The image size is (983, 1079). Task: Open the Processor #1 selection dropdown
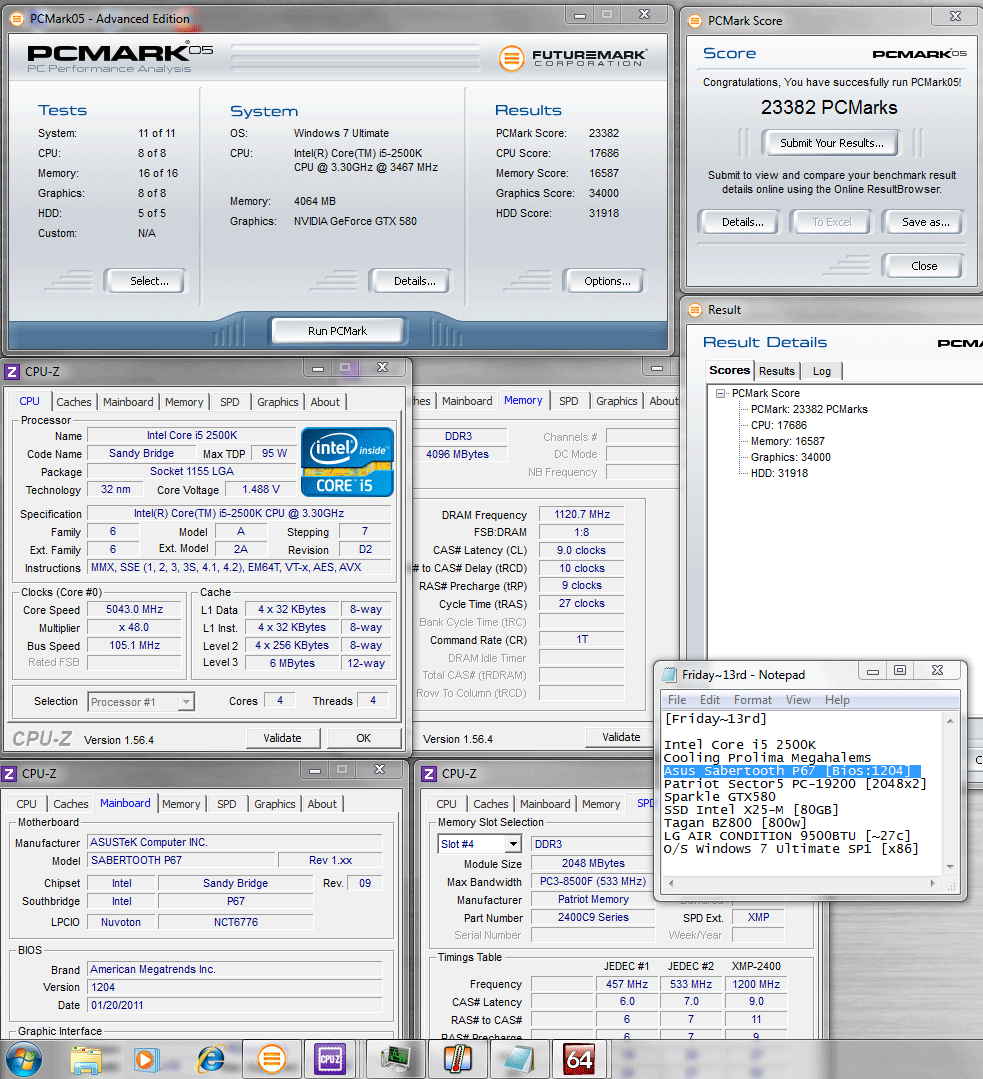185,702
